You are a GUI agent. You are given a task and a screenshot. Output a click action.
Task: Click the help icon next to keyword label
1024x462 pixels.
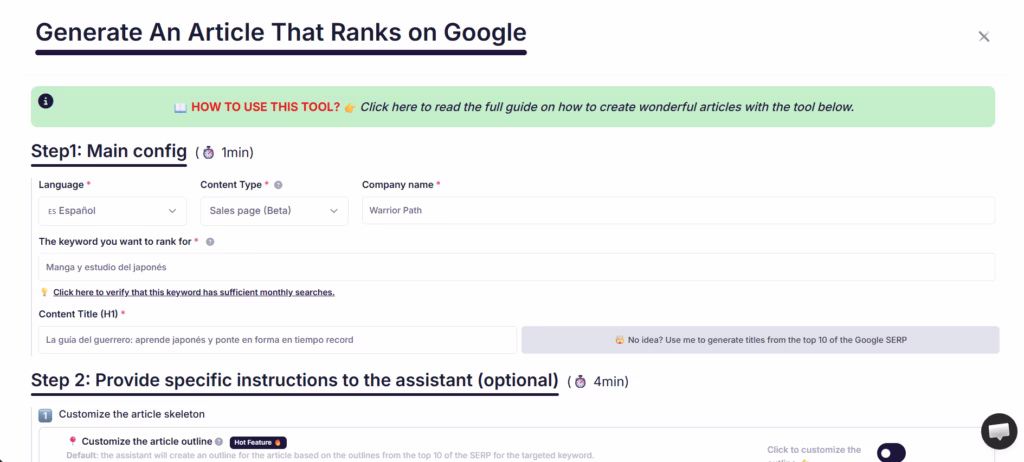tap(210, 241)
